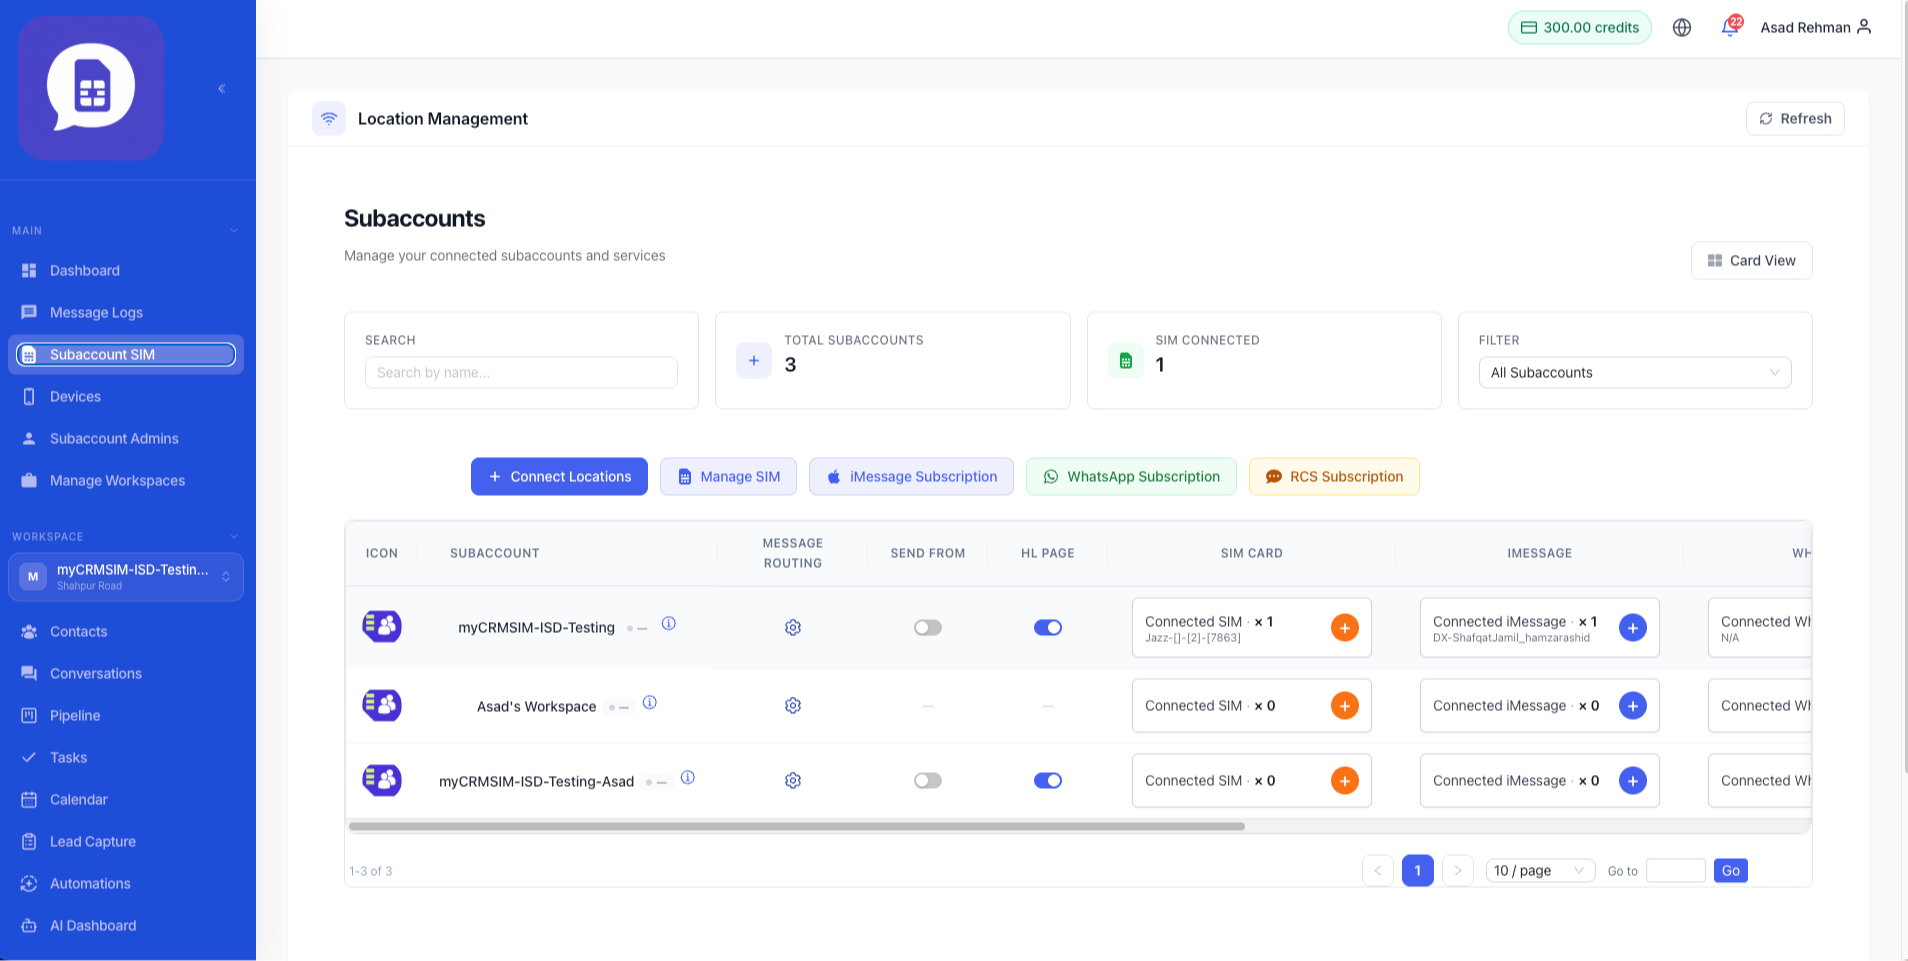Toggle HL Page switch for myCRMSIM-ISD-Testing-Asad
This screenshot has width=1908, height=961.
point(1048,781)
